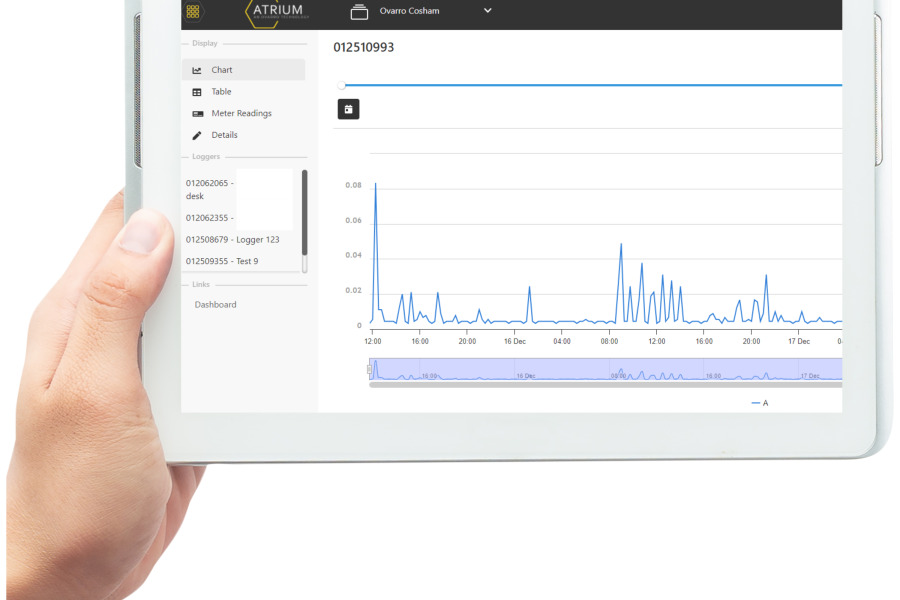Open the Ovarro Cosham organisation selector
Image resolution: width=900 pixels, height=600 pixels.
click(x=410, y=11)
